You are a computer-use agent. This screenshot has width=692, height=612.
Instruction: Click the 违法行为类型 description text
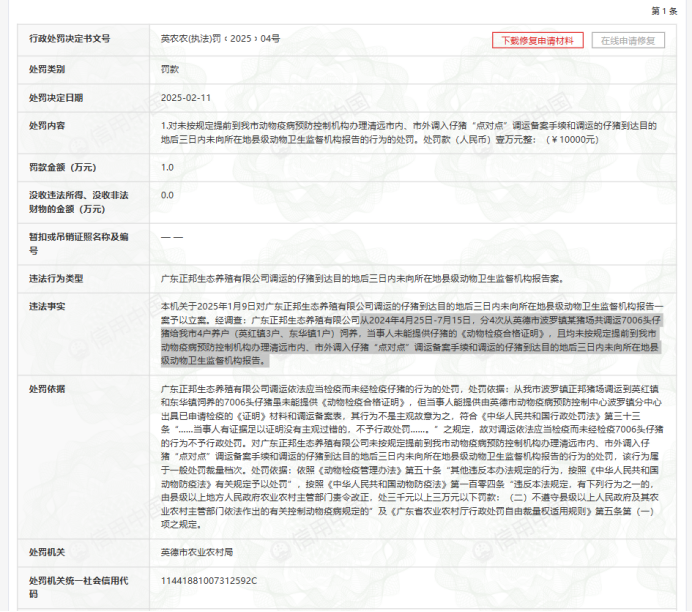(x=362, y=279)
